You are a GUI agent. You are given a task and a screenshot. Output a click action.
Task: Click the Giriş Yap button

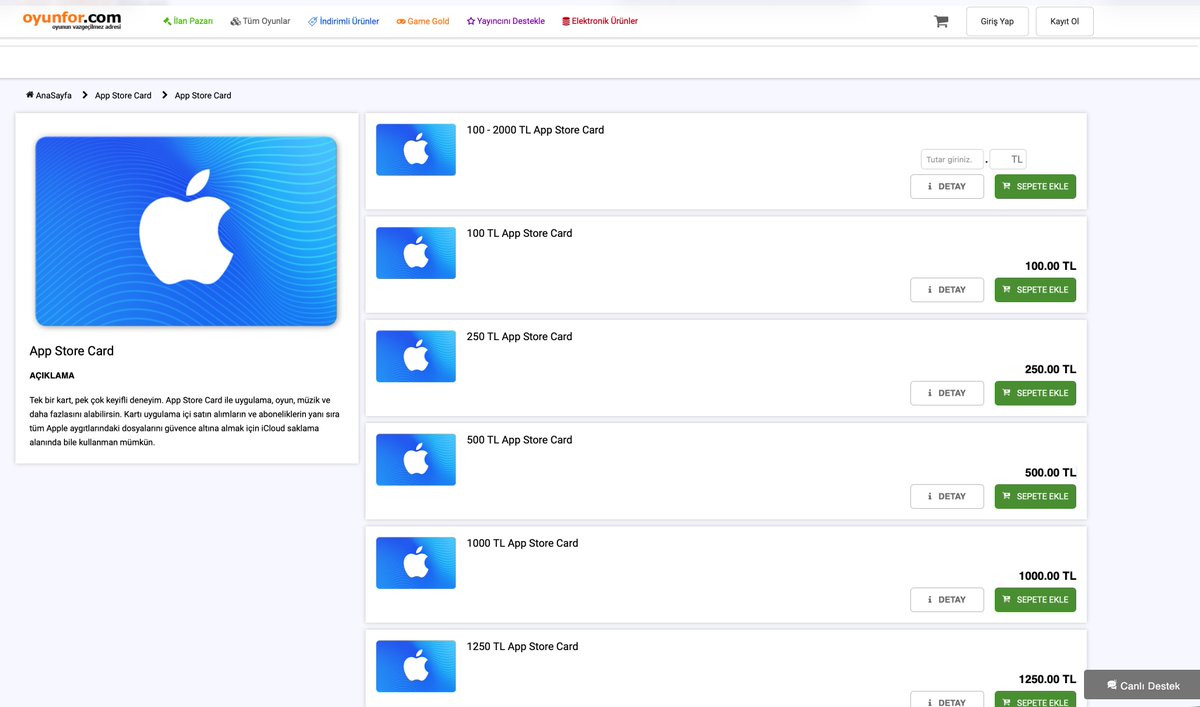997,21
